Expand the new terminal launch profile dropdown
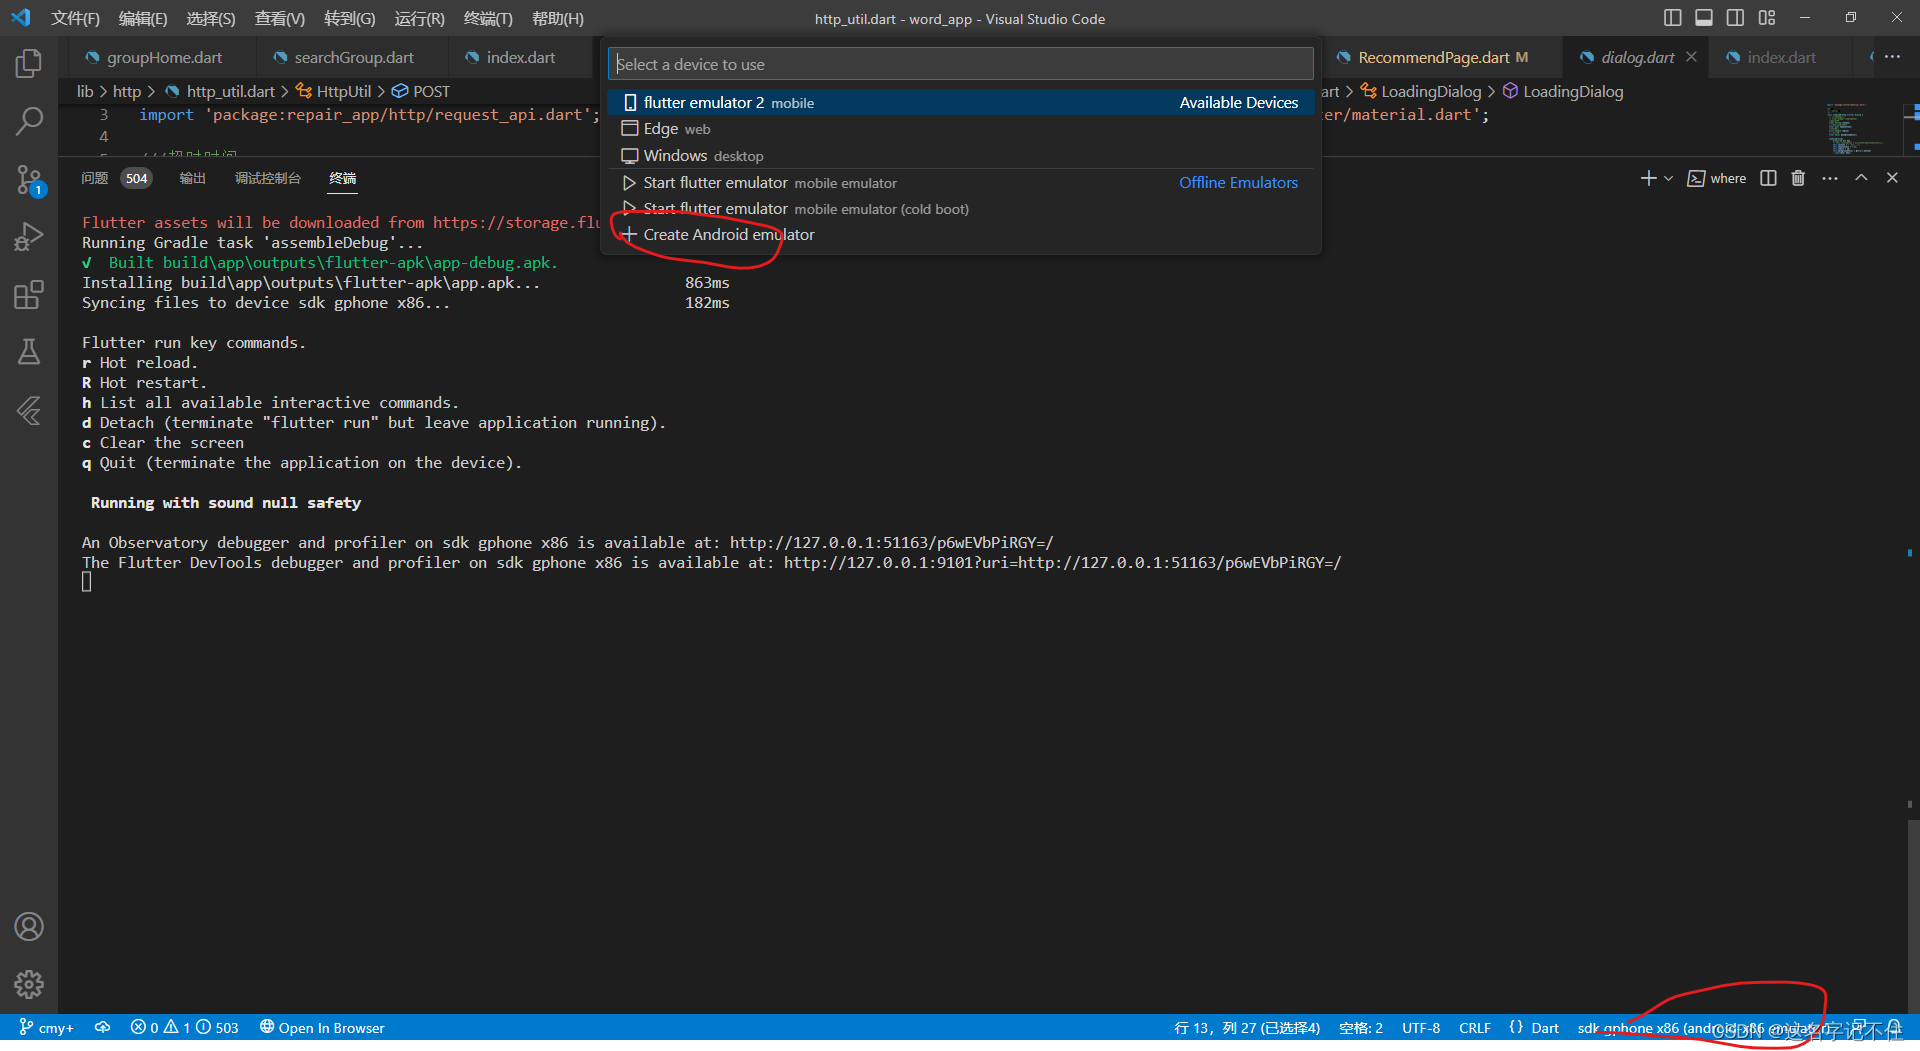This screenshot has width=1920, height=1051. tap(1668, 178)
